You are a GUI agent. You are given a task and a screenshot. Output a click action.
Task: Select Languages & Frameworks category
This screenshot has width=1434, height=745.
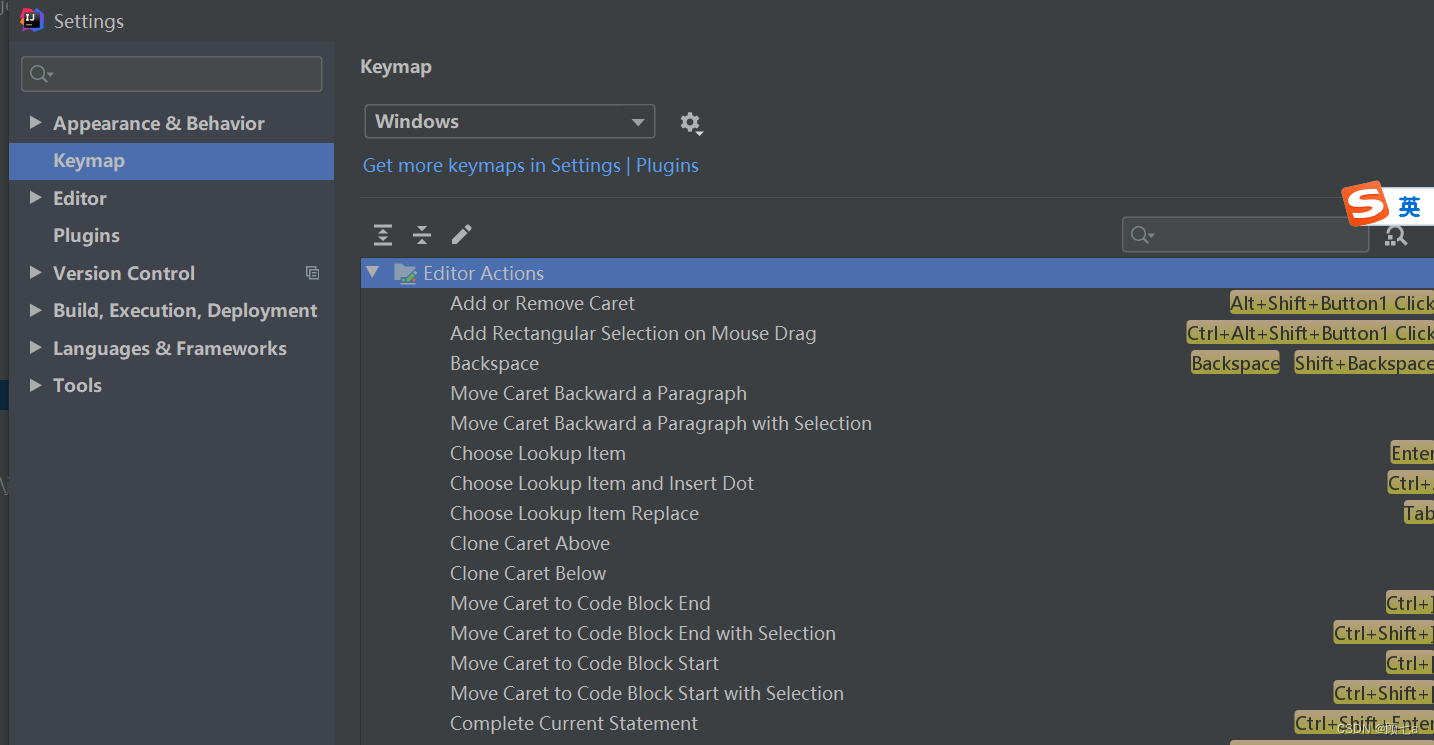(x=170, y=348)
